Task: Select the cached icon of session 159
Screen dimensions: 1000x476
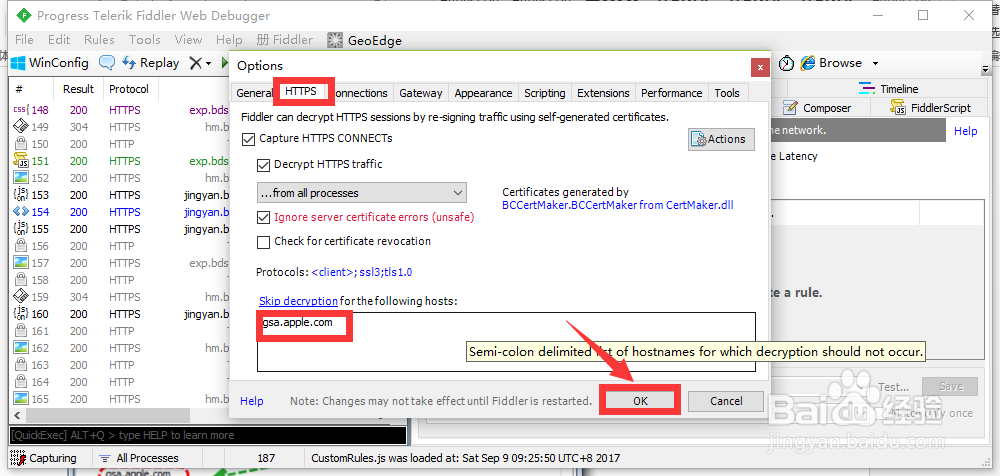Action: (x=20, y=297)
